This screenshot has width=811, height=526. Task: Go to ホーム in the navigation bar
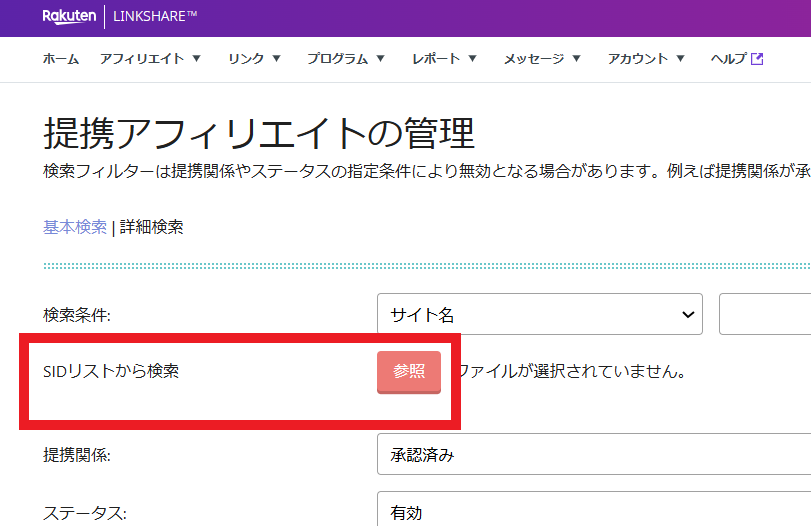(61, 59)
